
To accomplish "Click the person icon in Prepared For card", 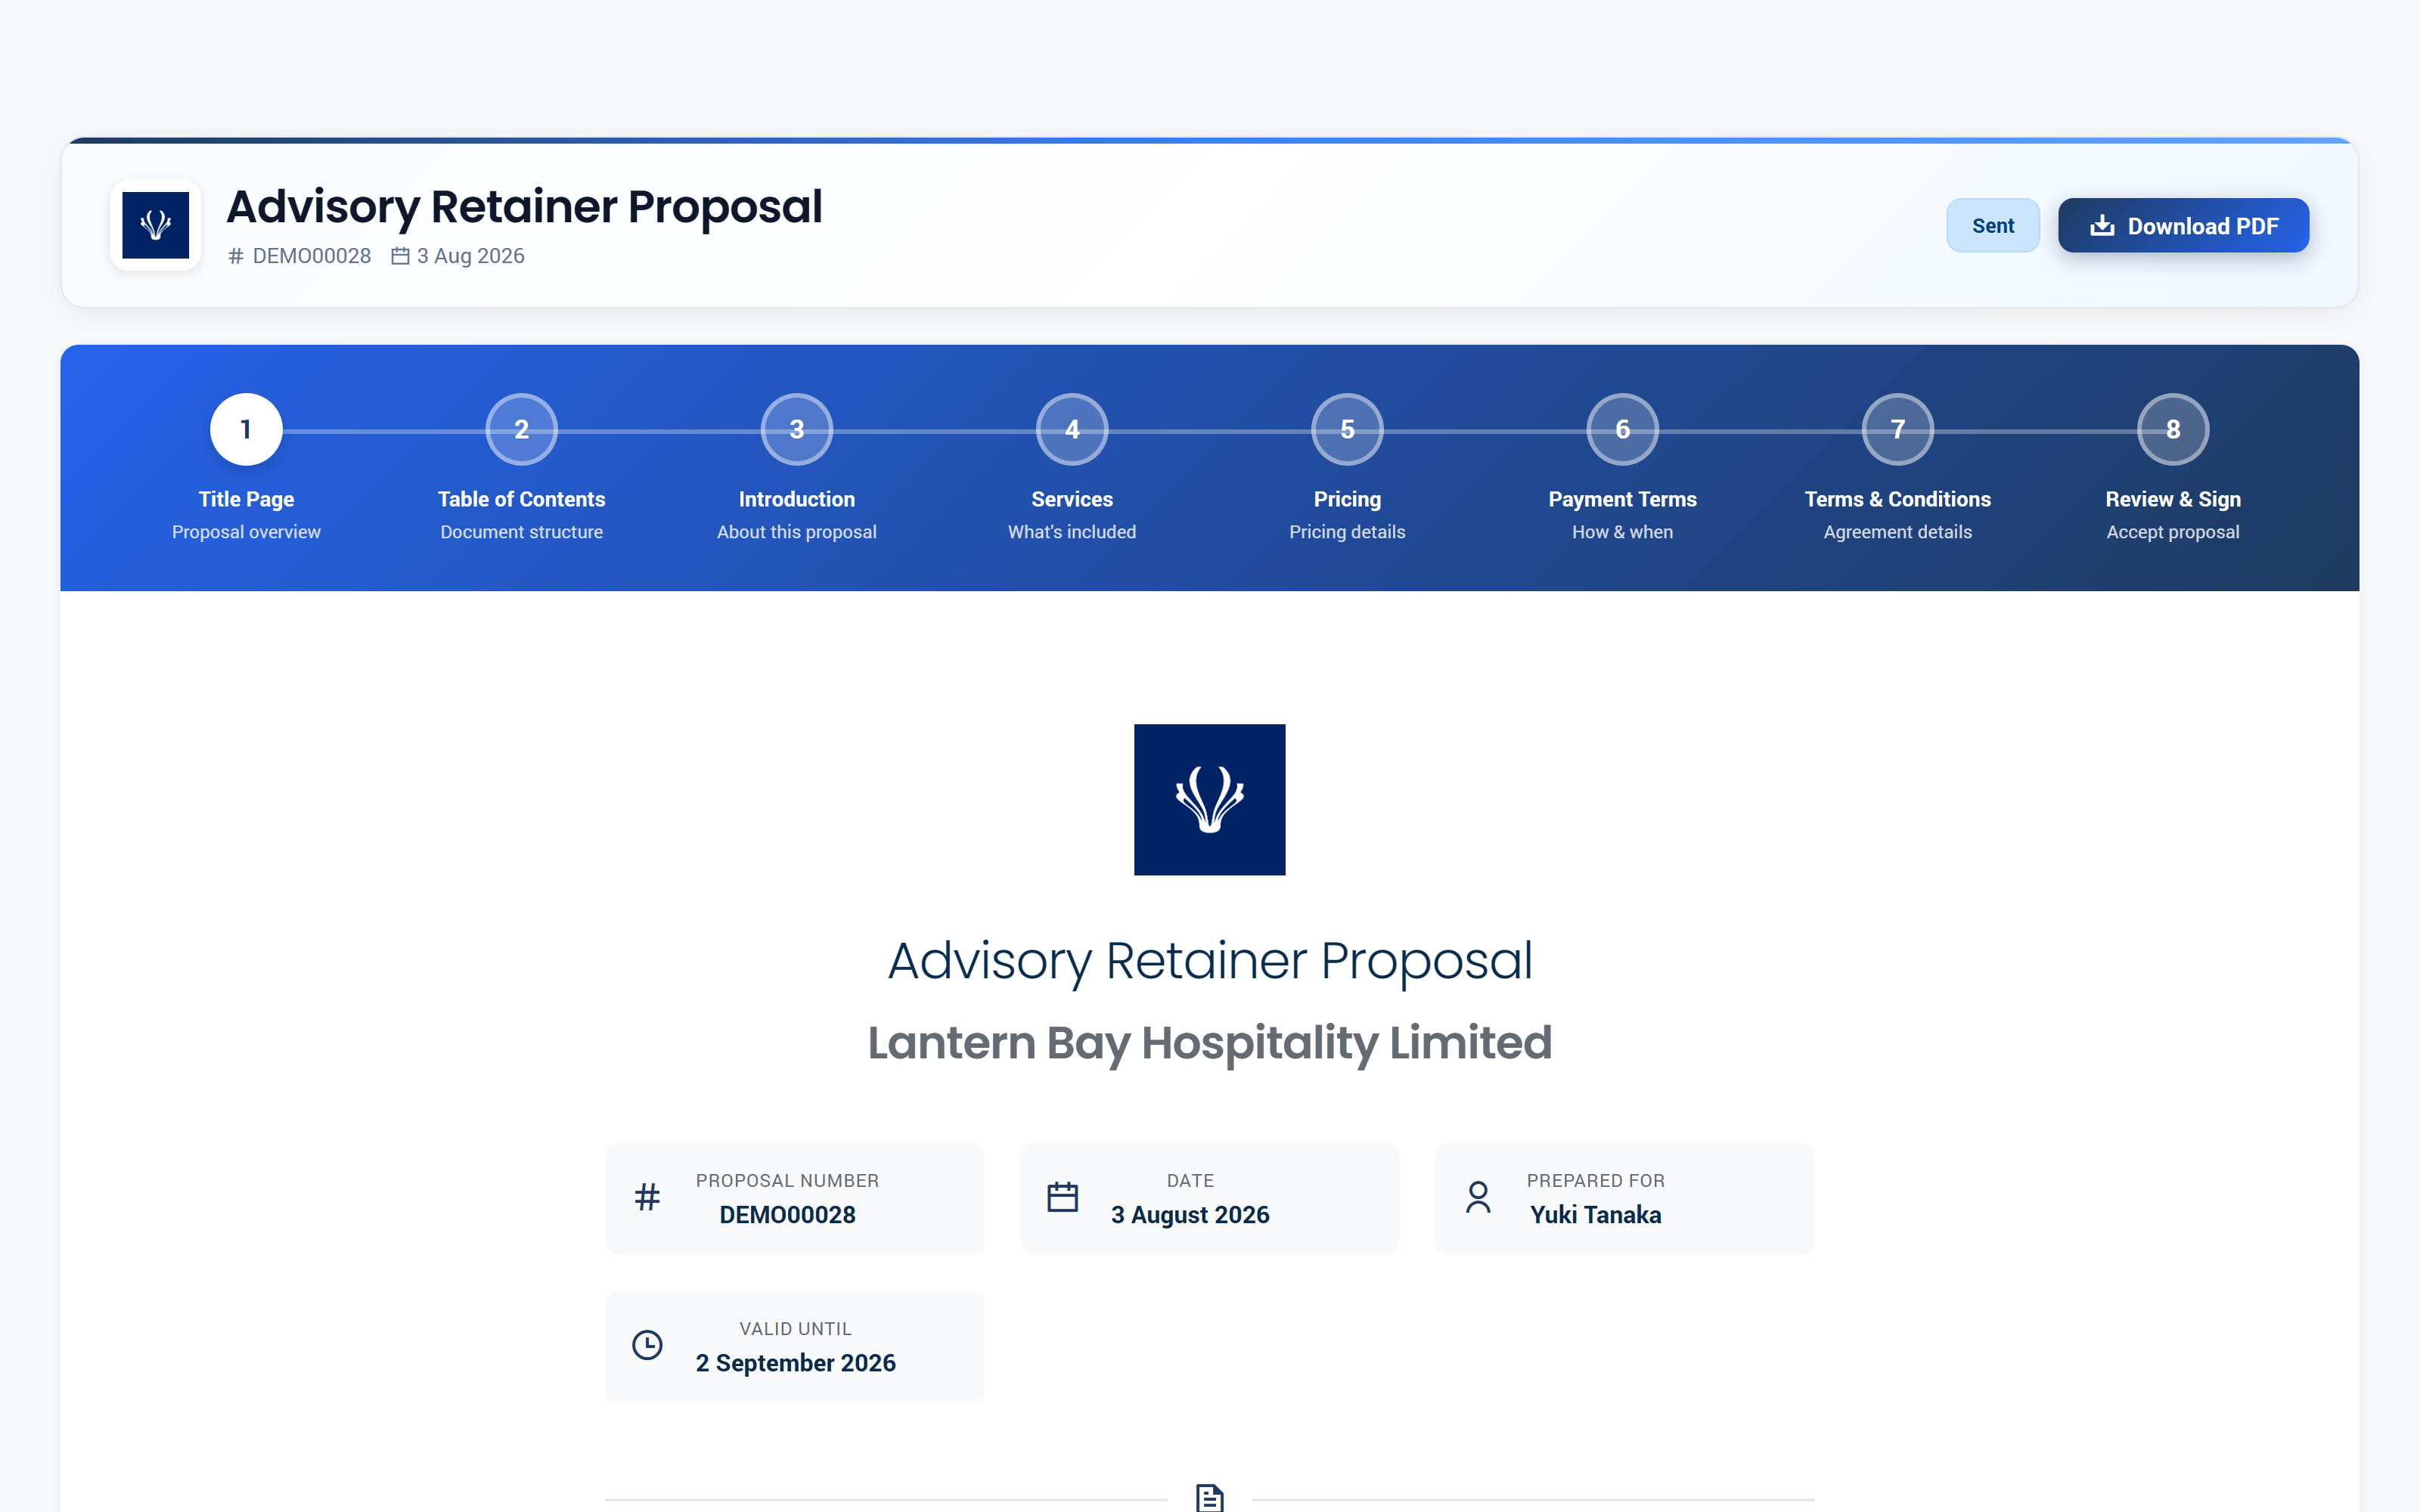I will pos(1478,1197).
